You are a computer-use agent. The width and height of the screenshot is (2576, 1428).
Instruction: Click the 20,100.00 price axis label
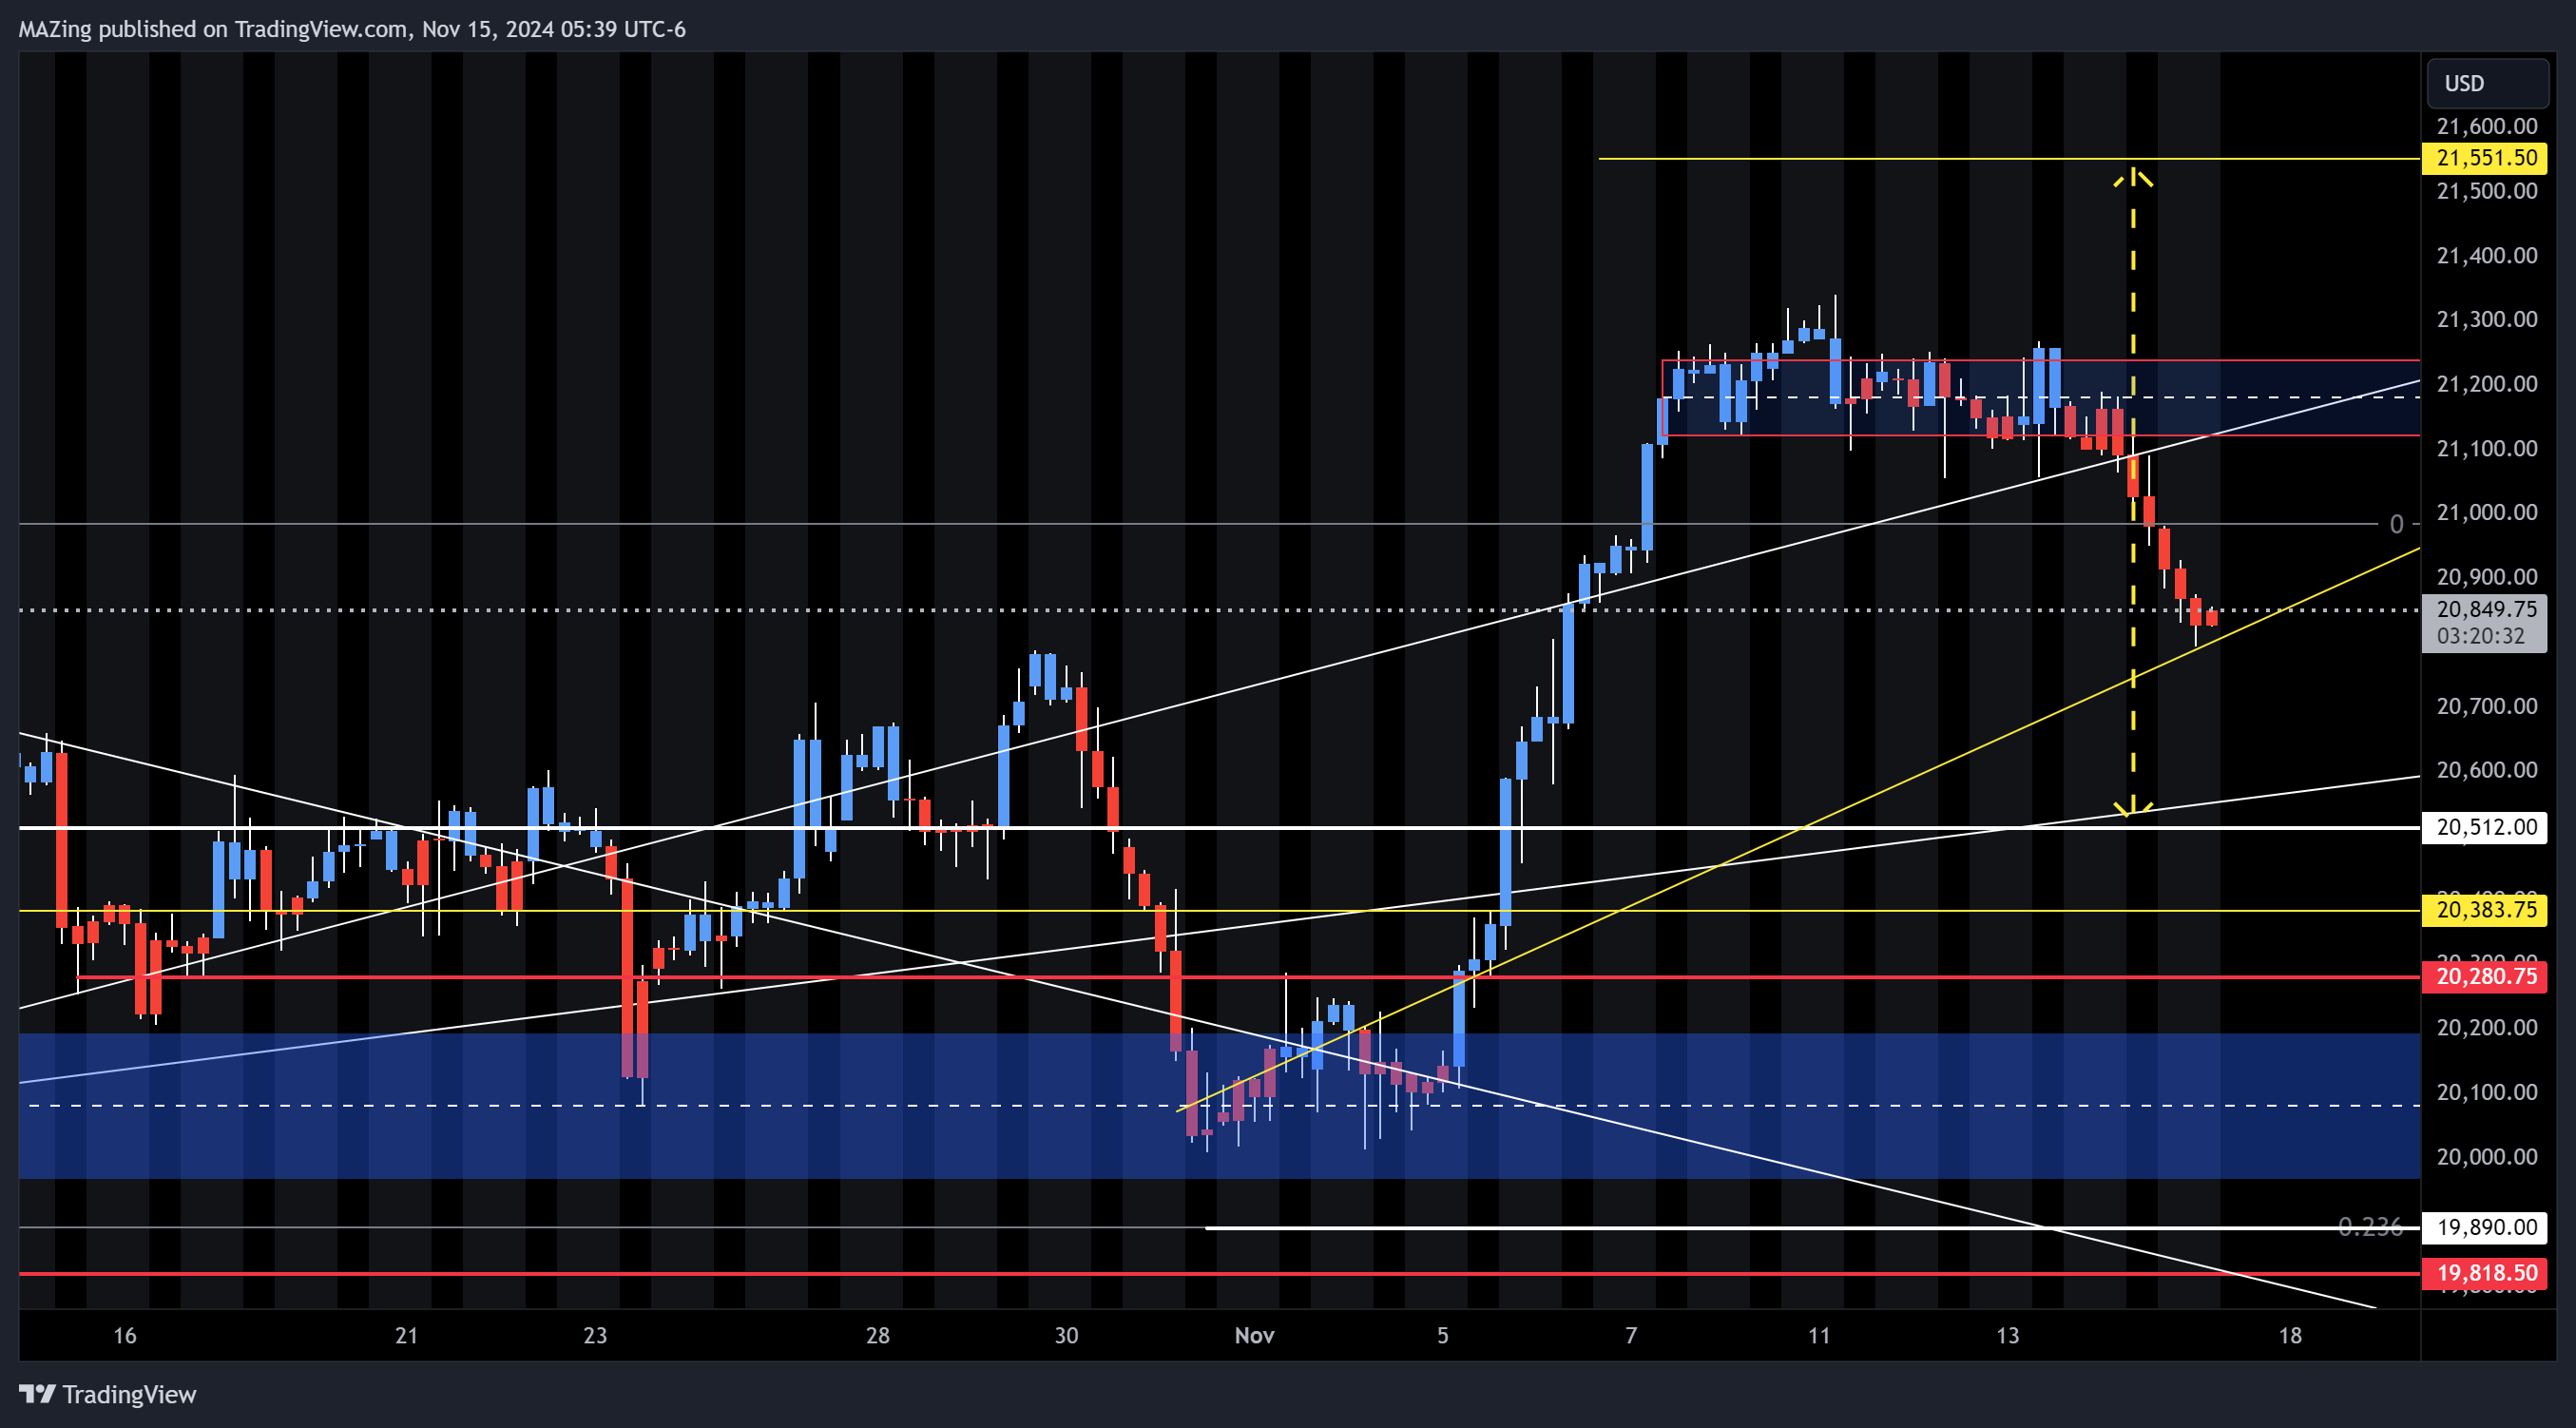coord(2487,1092)
